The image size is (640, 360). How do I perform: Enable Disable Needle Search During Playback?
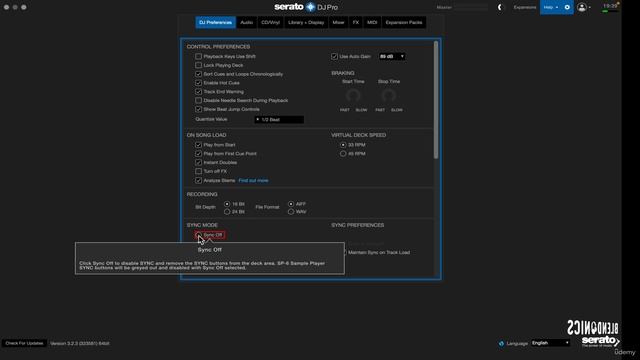(x=198, y=100)
